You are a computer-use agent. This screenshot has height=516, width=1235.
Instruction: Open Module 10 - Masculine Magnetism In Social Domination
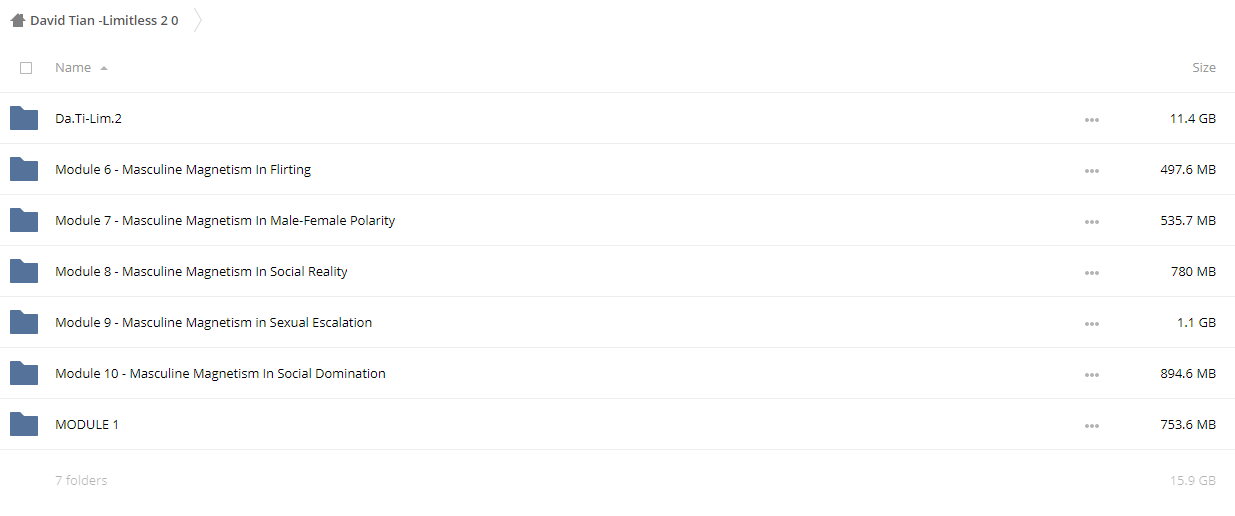[x=220, y=373]
